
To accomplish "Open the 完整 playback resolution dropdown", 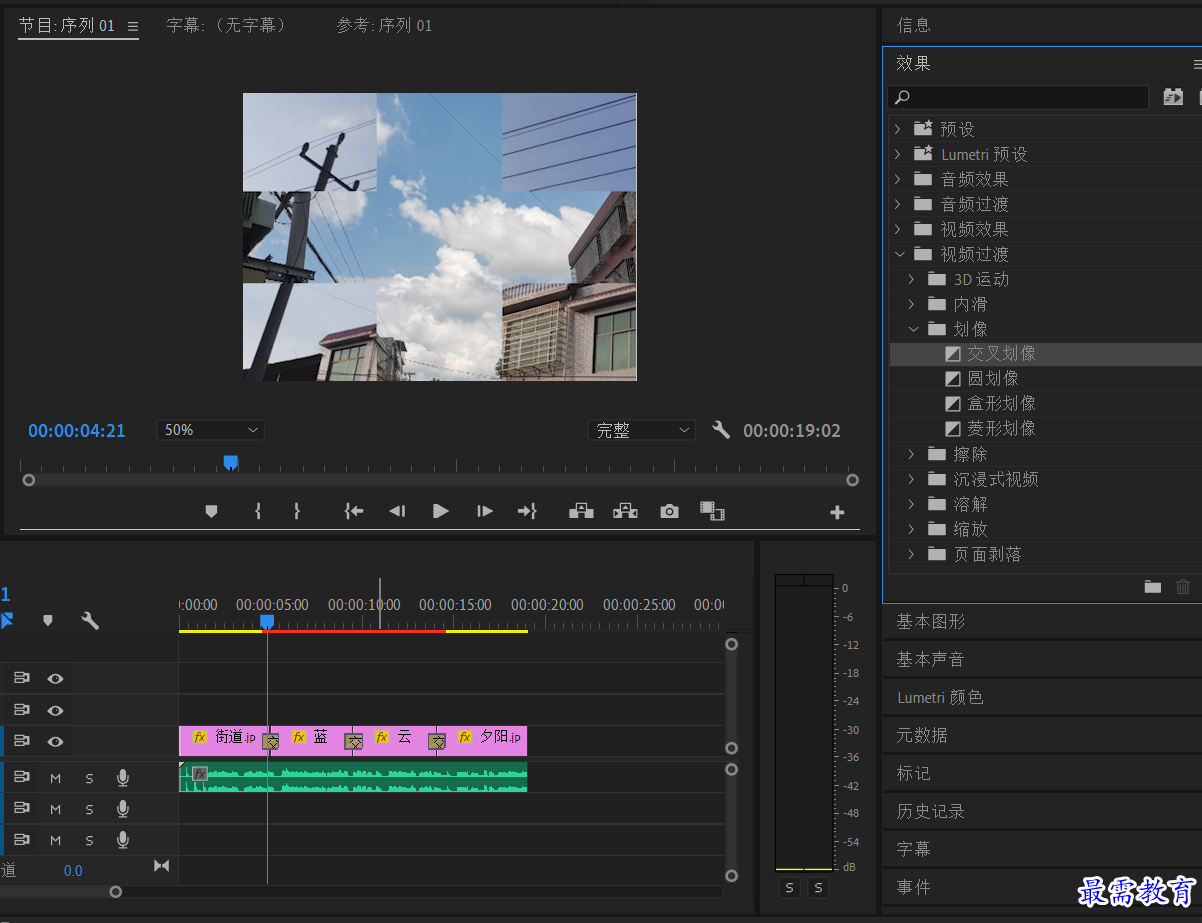I will tap(641, 430).
